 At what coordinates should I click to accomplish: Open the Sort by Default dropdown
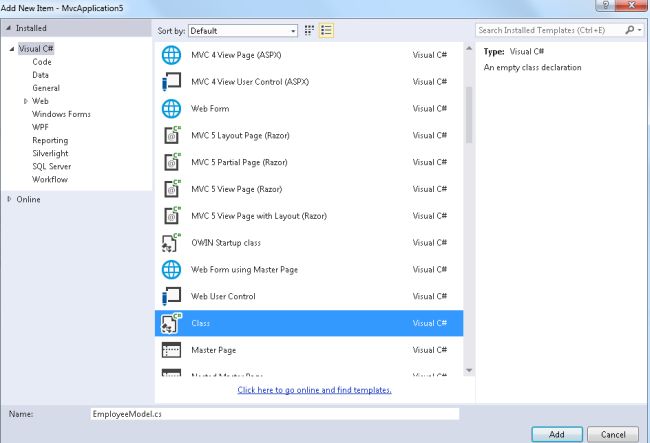[x=243, y=31]
